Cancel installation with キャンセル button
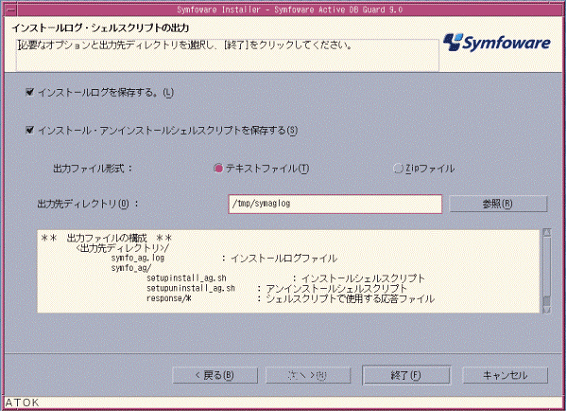Image resolution: width=566 pixels, height=411 pixels. [x=505, y=375]
